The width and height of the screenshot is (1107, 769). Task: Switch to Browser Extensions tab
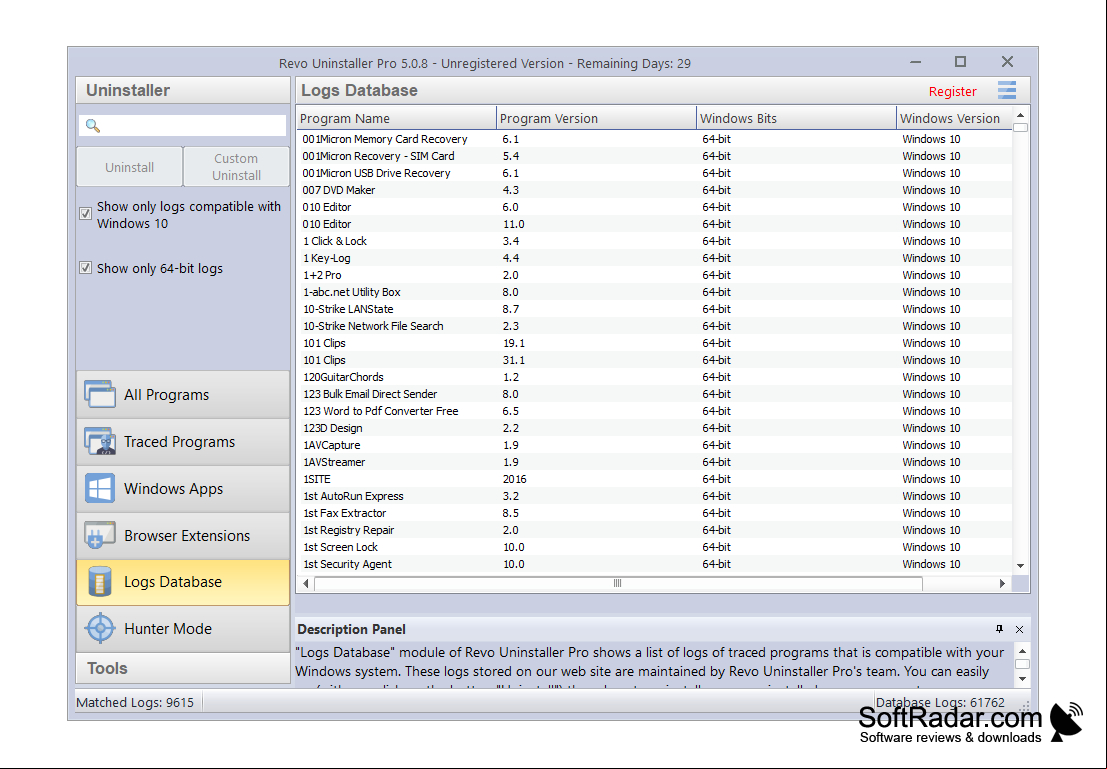pyautogui.click(x=183, y=535)
